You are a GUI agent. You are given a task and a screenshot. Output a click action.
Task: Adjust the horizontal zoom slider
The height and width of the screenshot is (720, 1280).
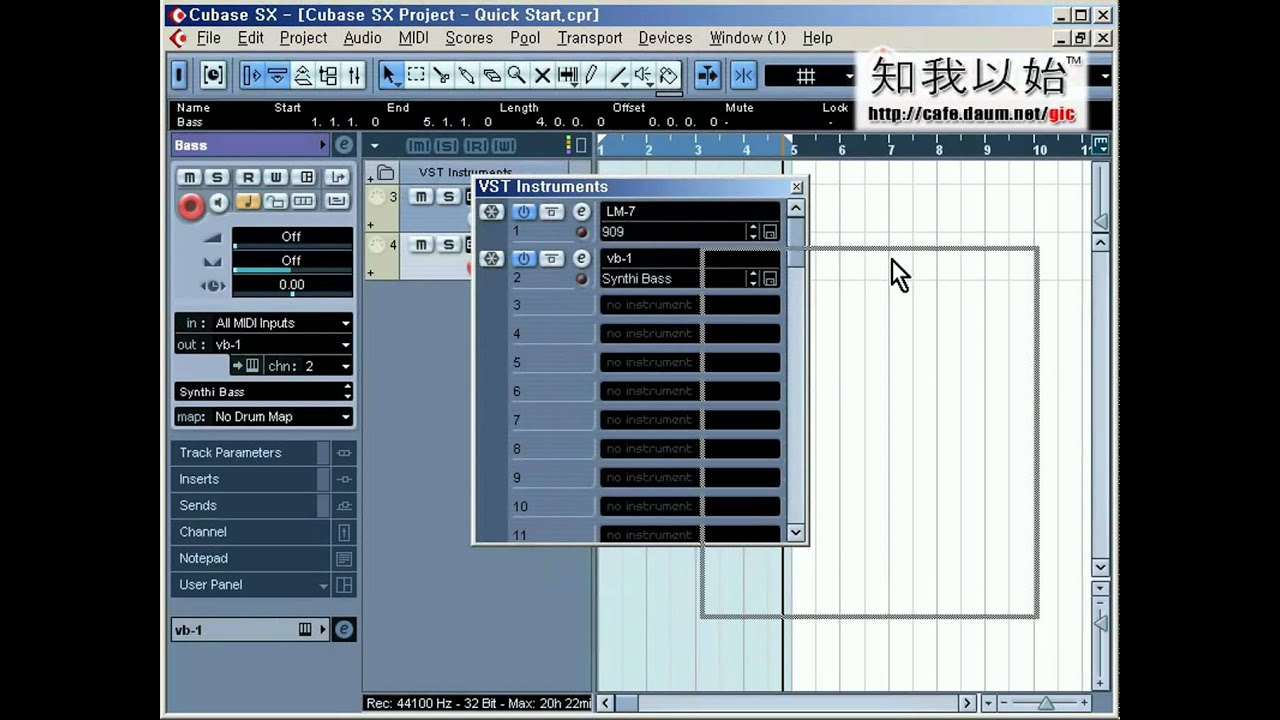pyautogui.click(x=1046, y=703)
